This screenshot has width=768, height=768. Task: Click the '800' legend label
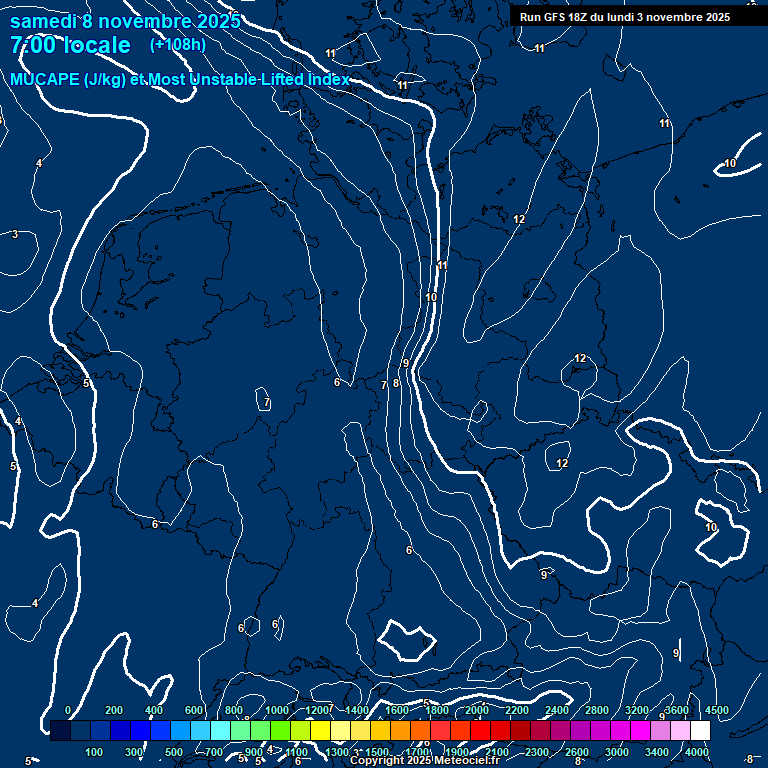[234, 710]
